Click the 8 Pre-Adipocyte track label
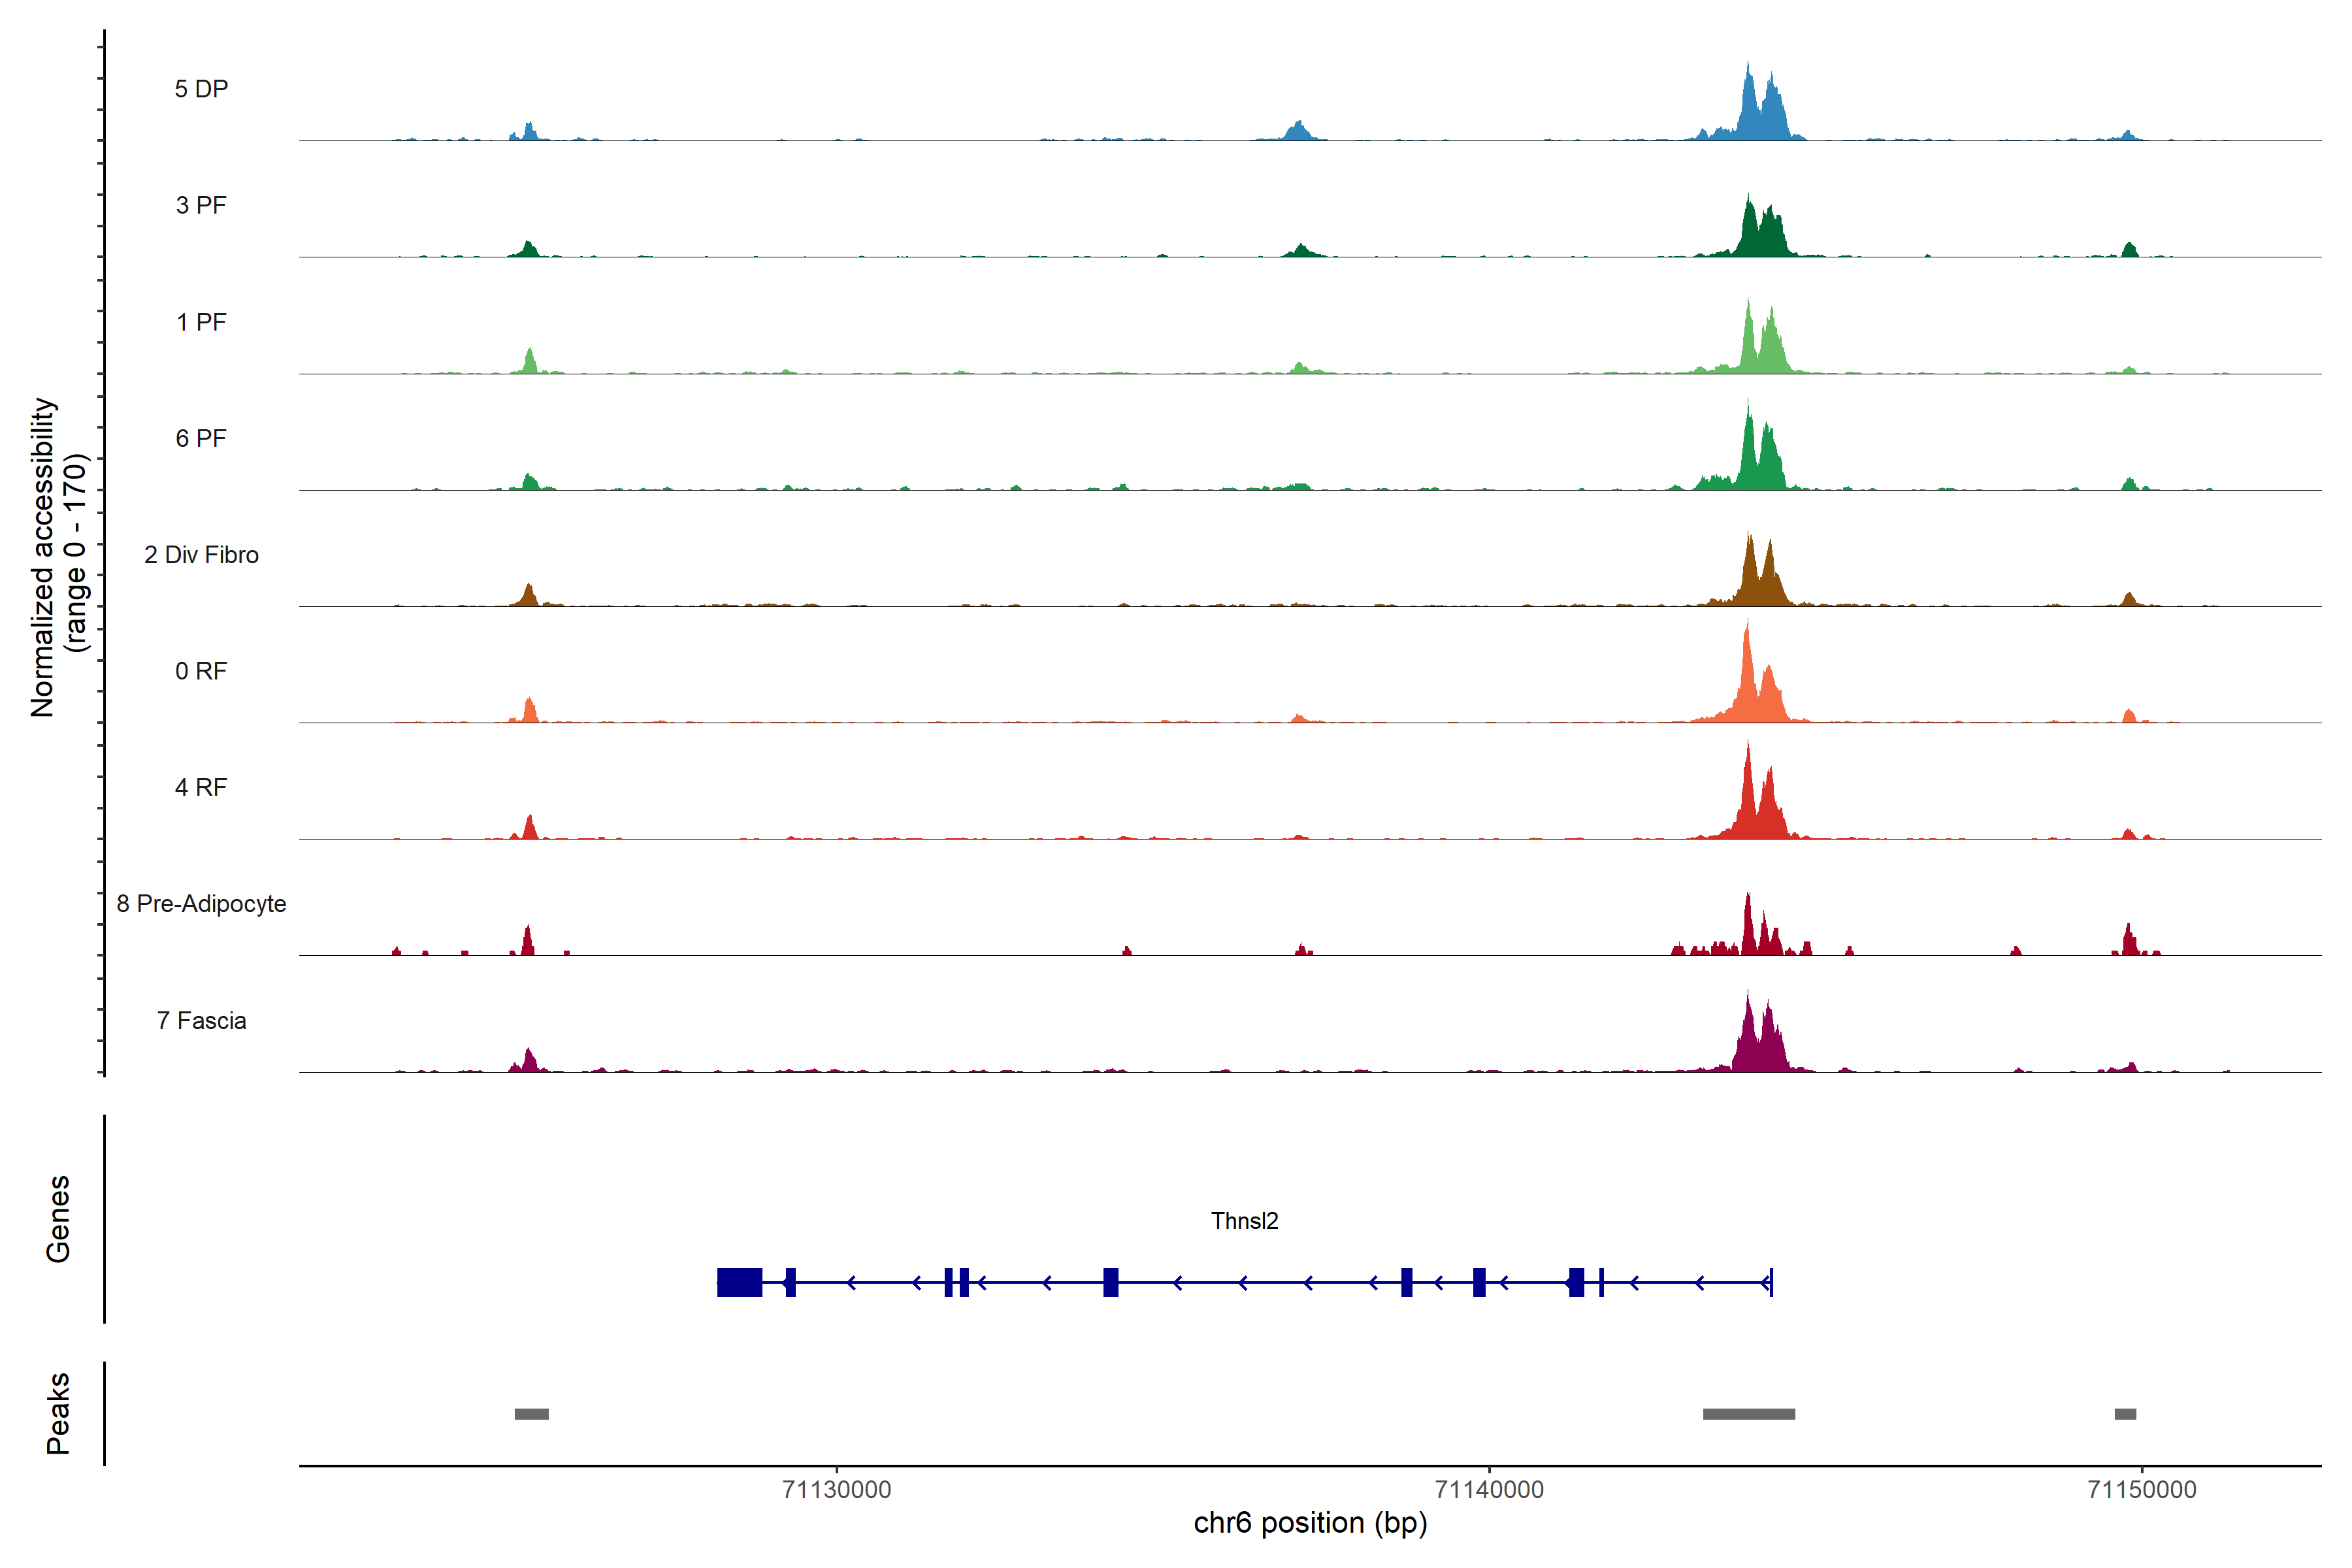The height and width of the screenshot is (1568, 2352). (x=201, y=904)
